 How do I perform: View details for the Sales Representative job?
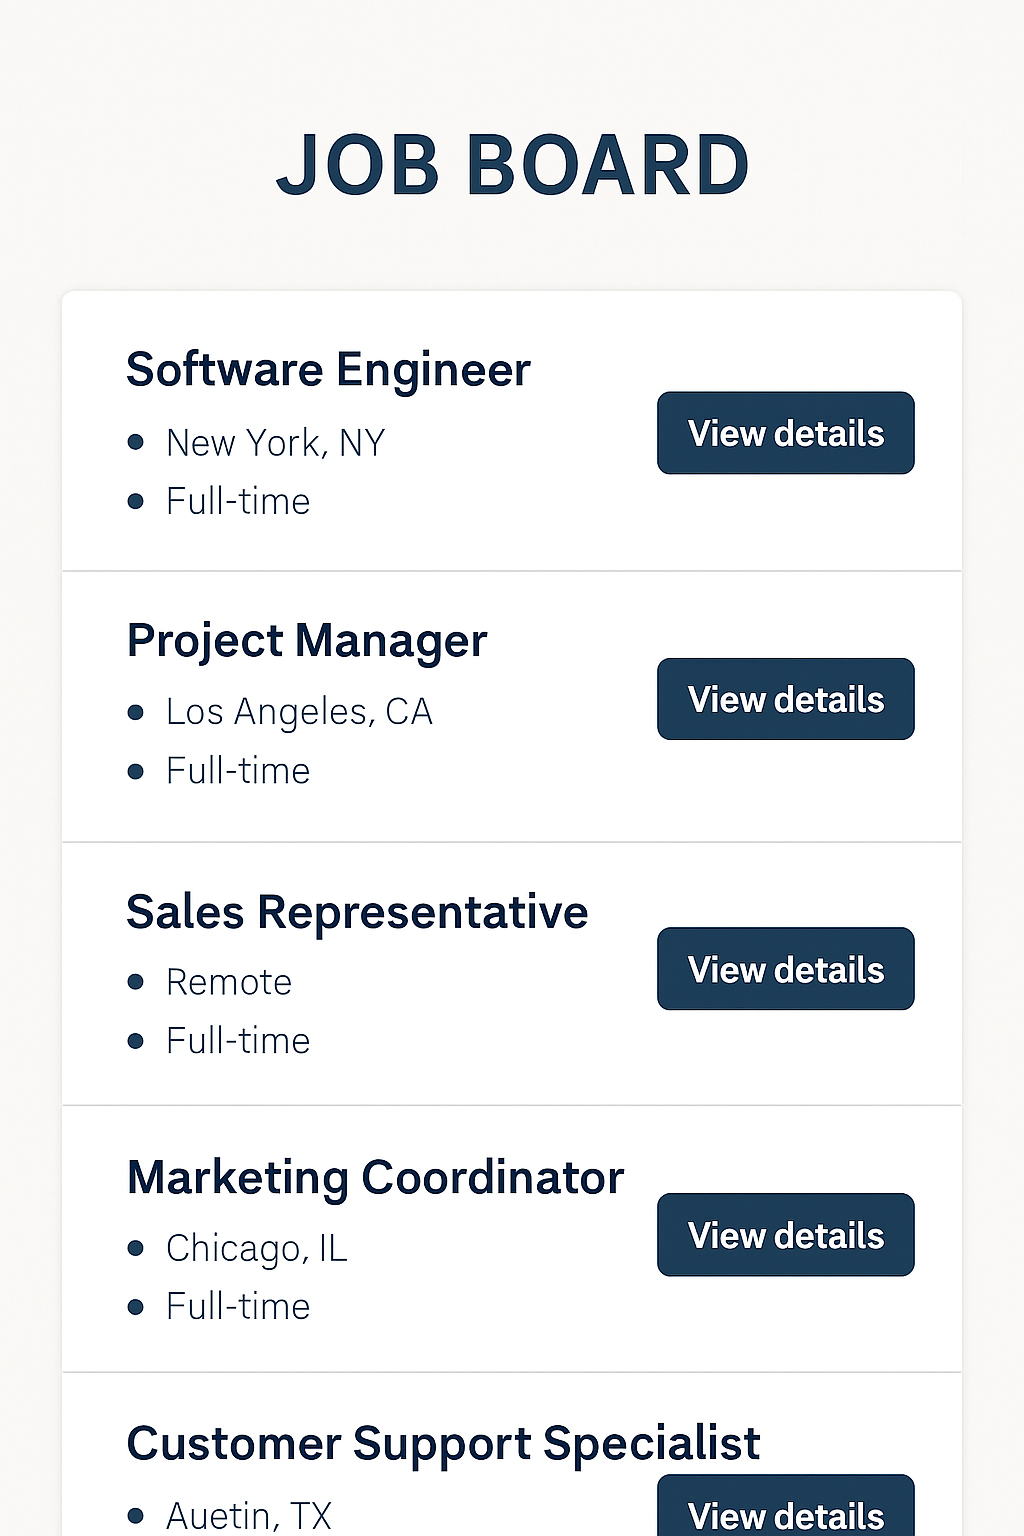(785, 969)
